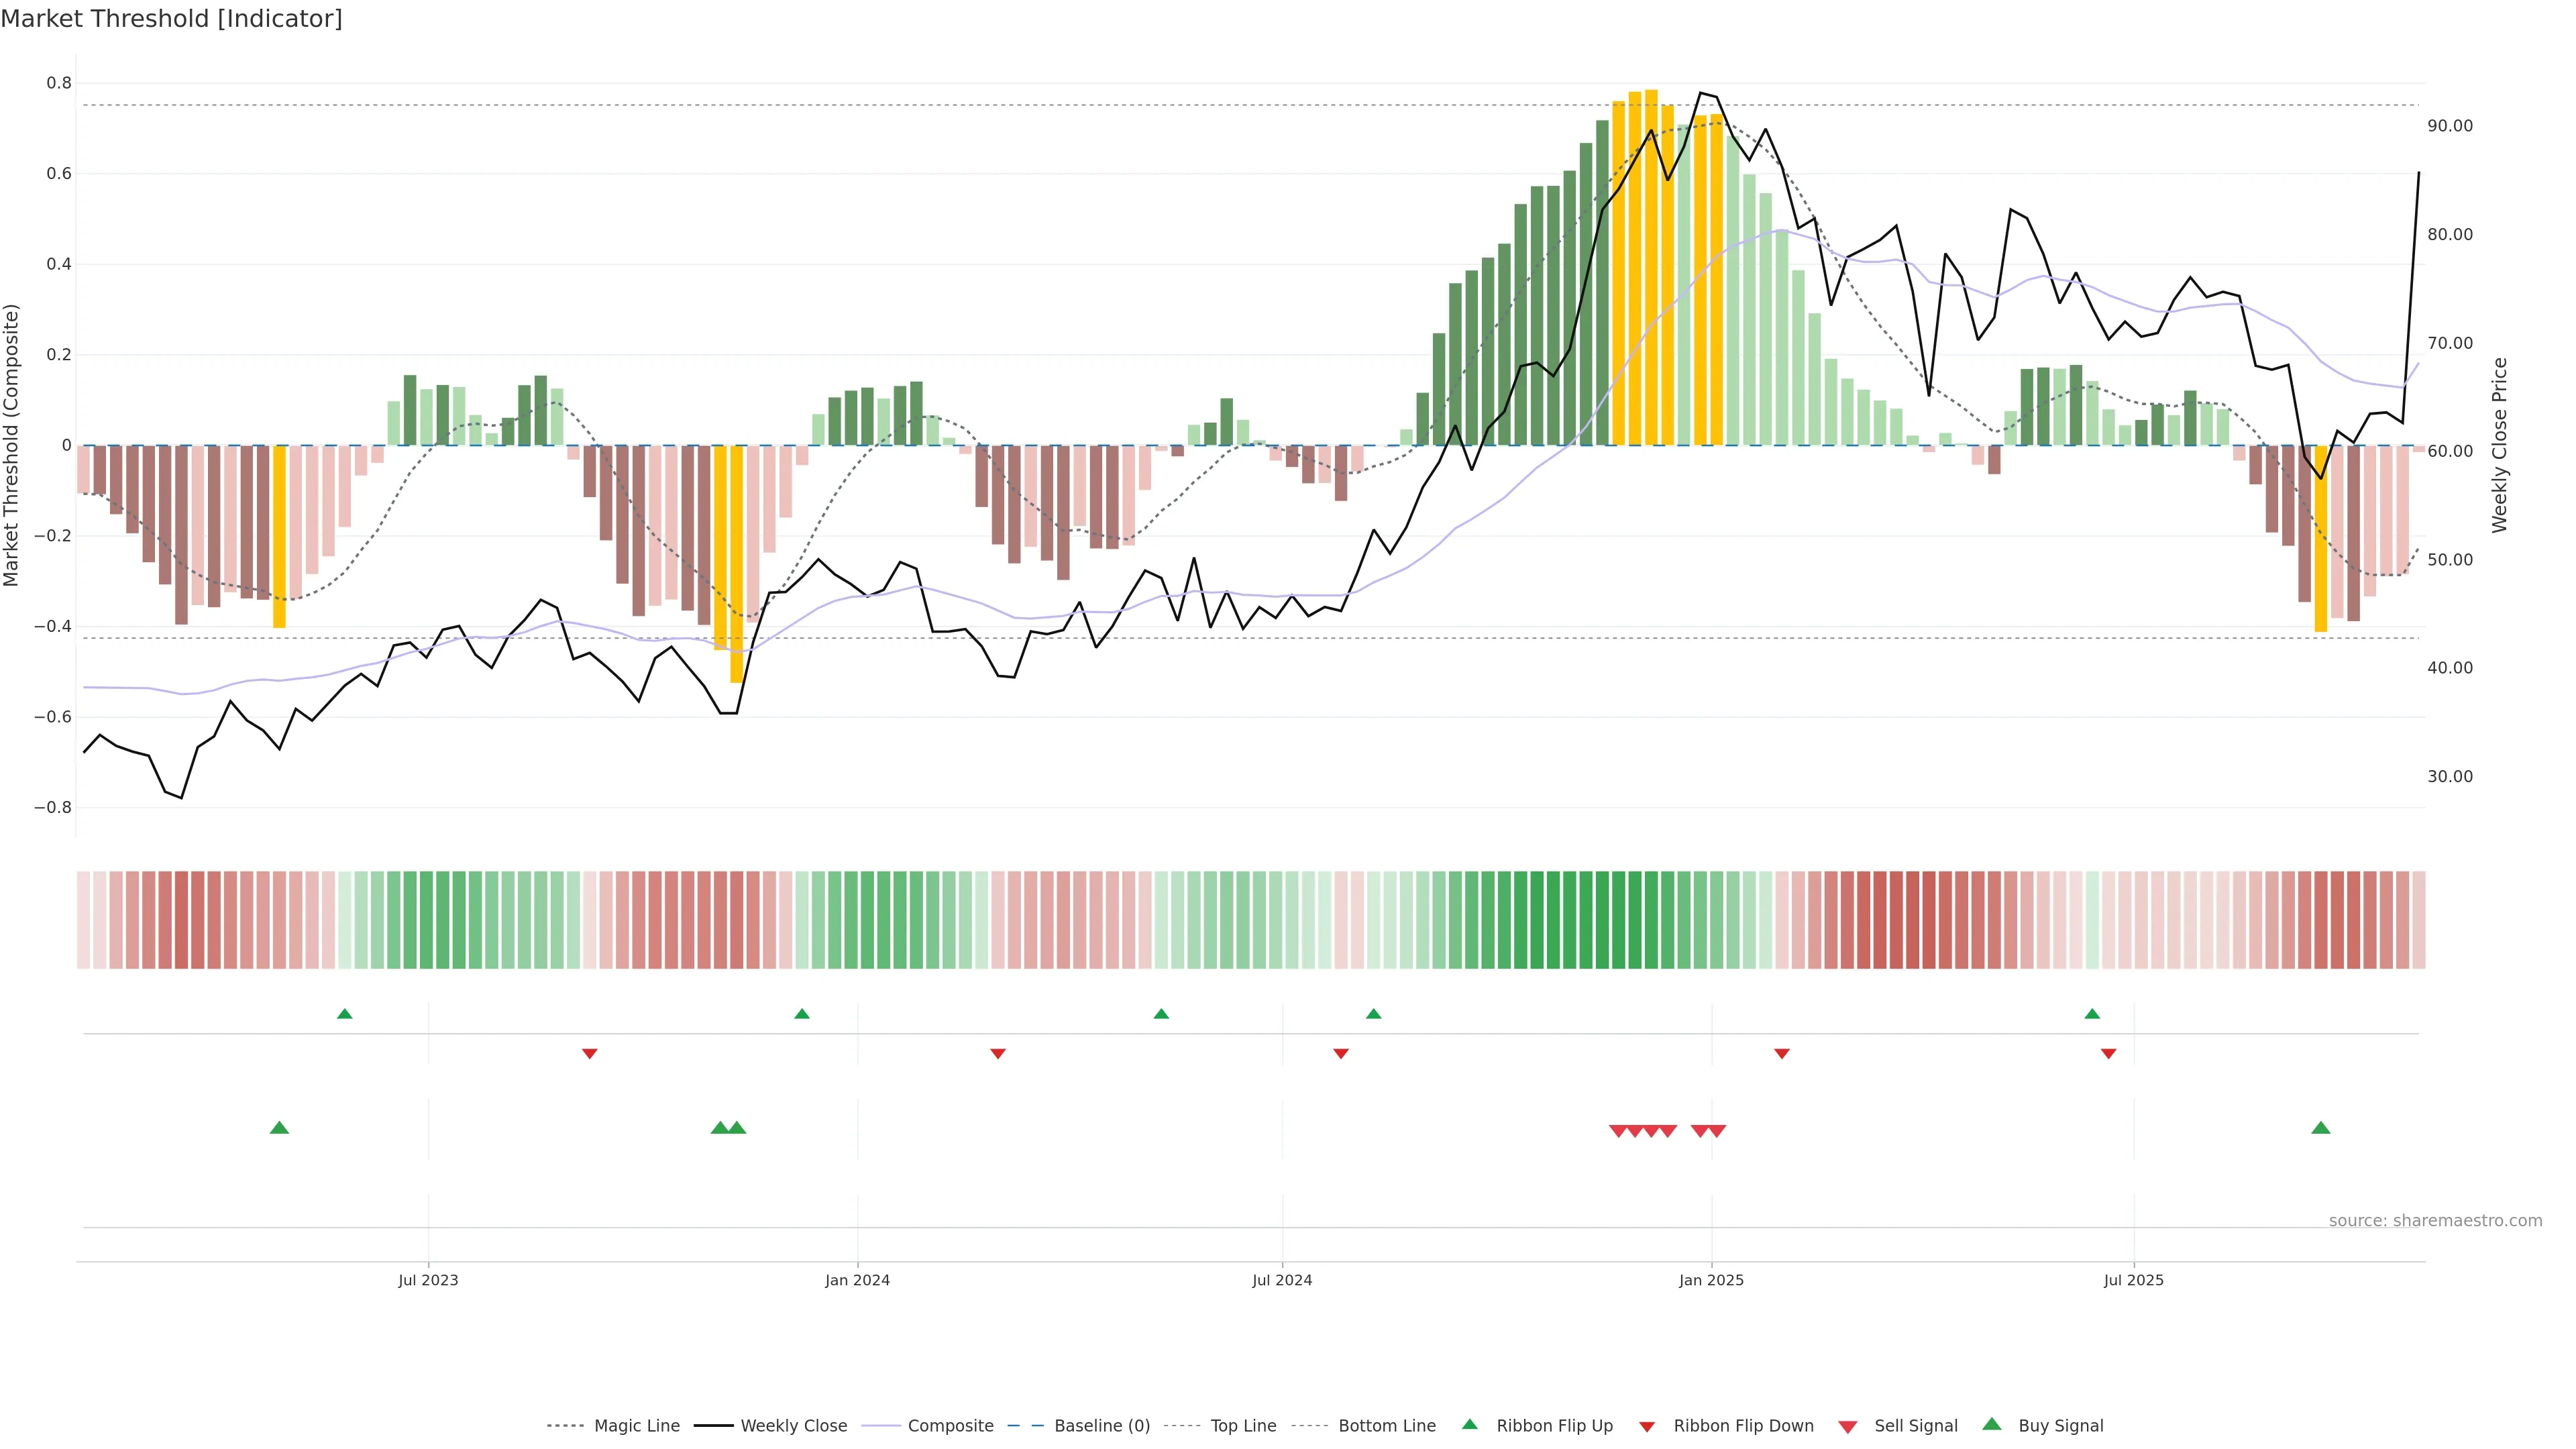Click the Sell Signal legend triangle icon
Image resolution: width=2576 pixels, height=1449 pixels.
pyautogui.click(x=1847, y=1427)
